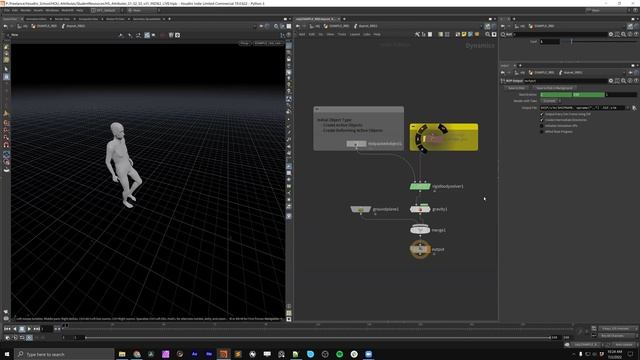Click the Windows search box
Image resolution: width=640 pixels, height=360 pixels.
point(64,354)
